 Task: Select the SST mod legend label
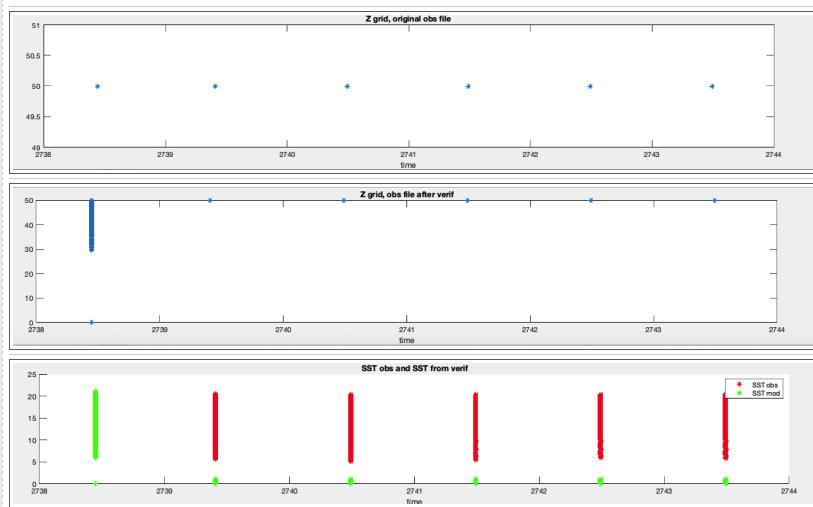point(764,393)
